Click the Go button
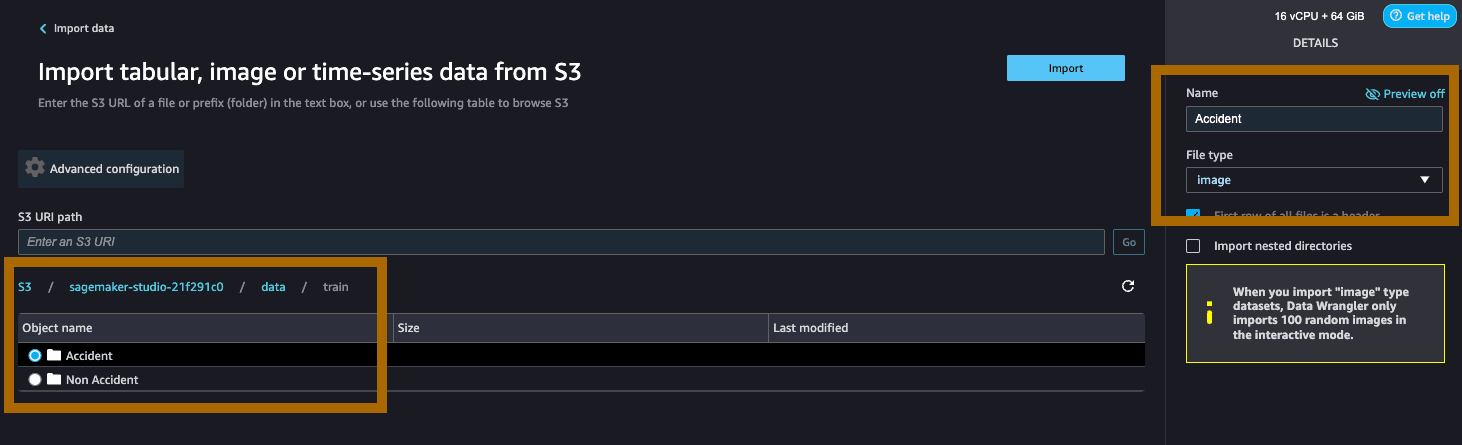Viewport: 1462px width, 445px height. (1129, 242)
